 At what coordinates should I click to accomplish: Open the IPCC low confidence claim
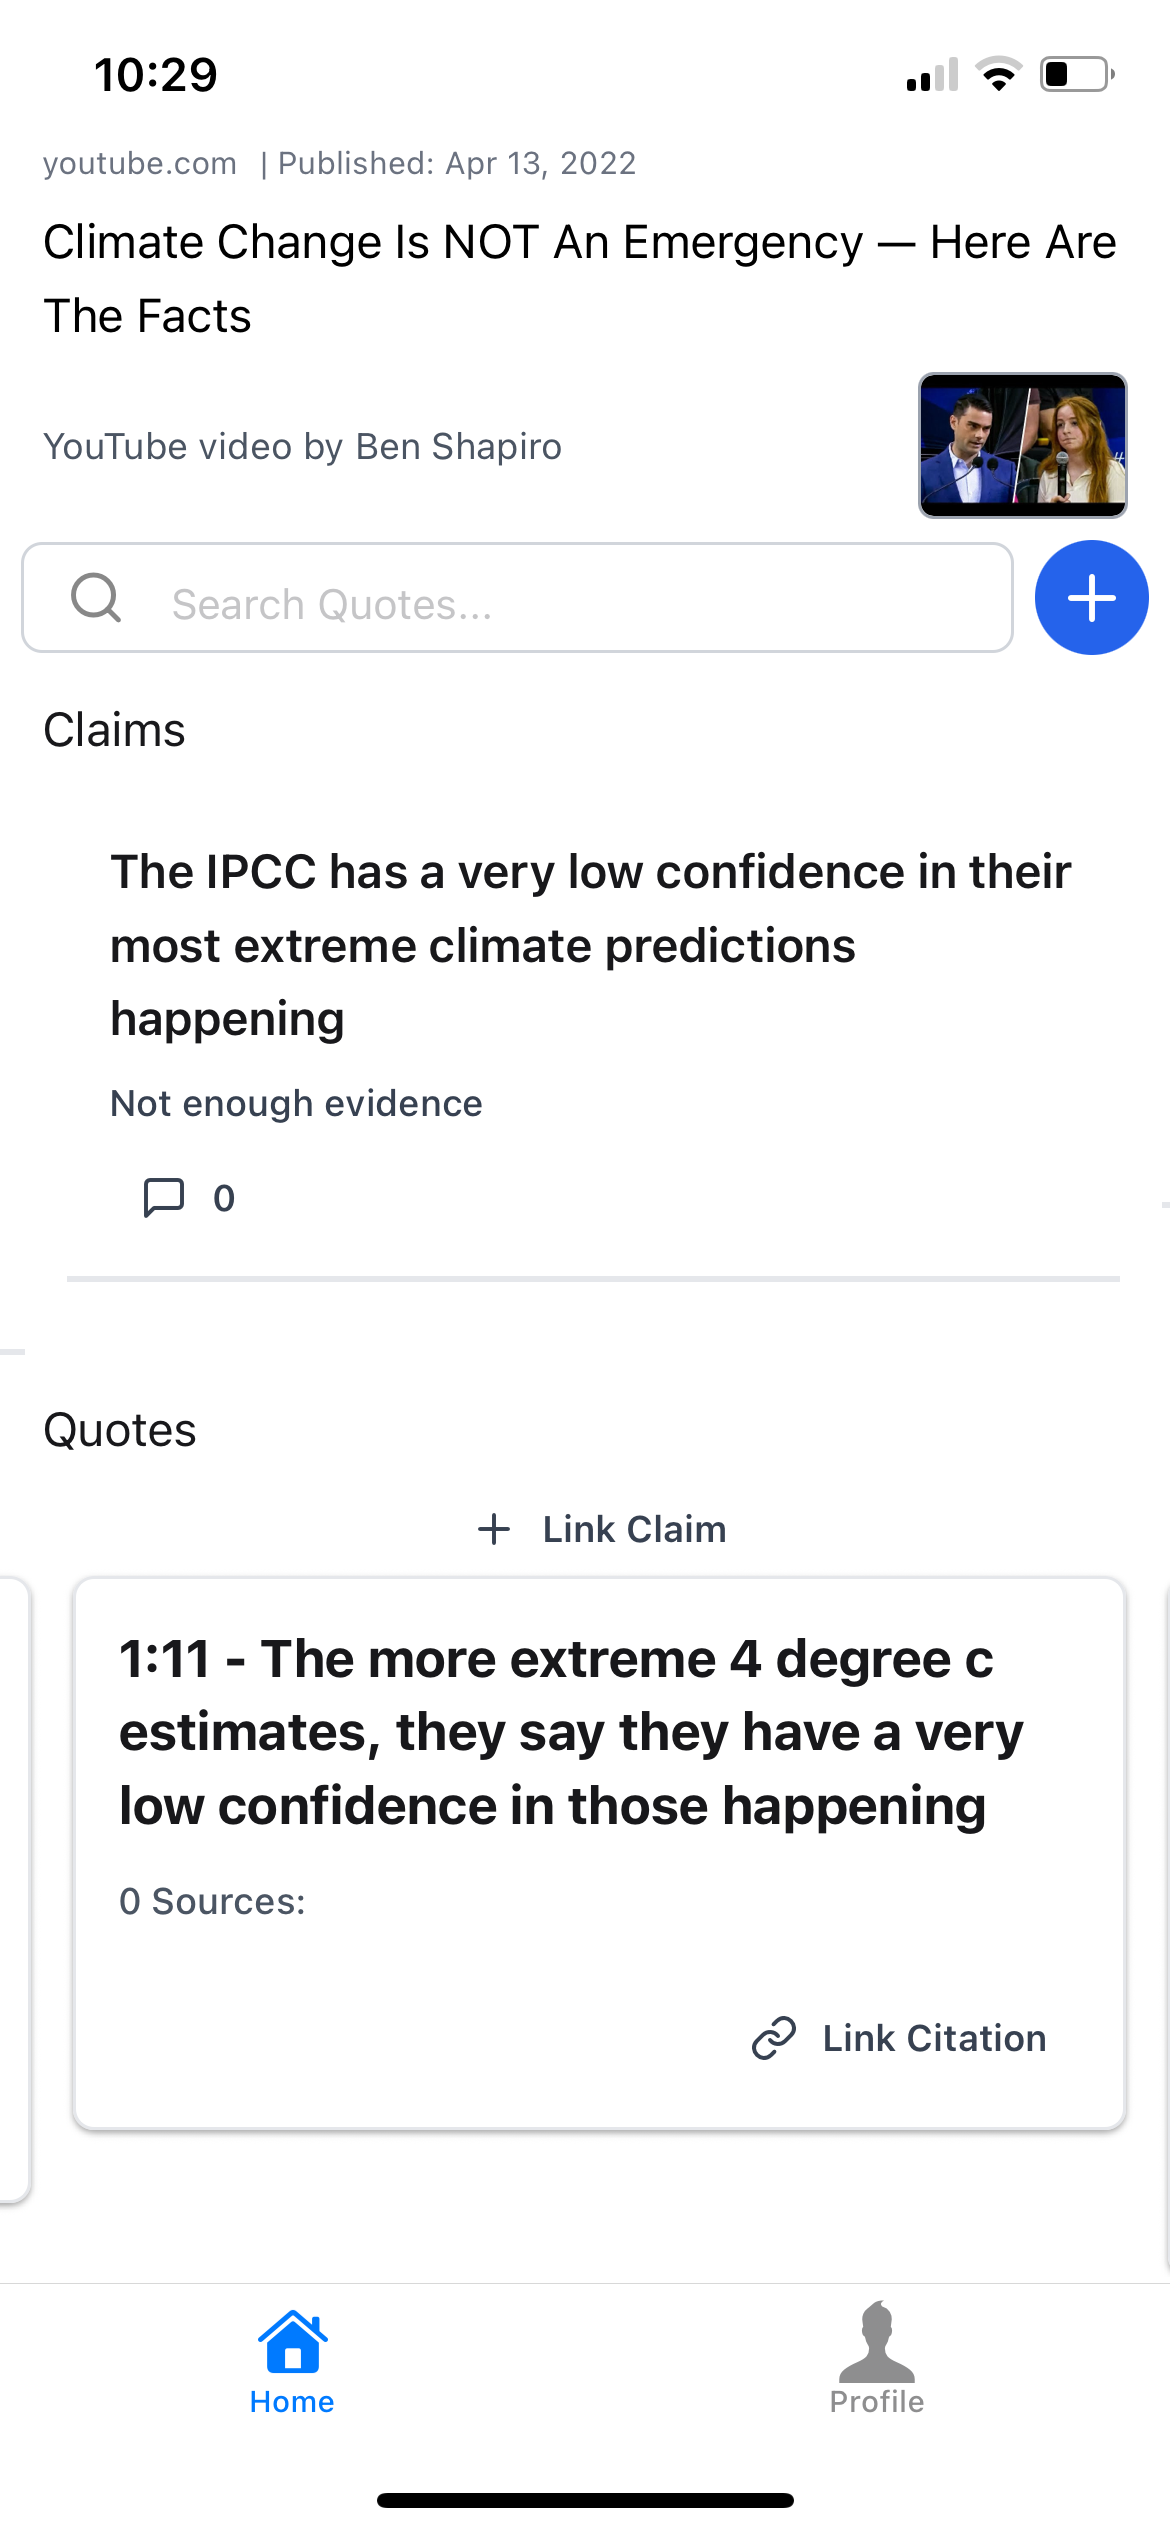click(590, 944)
